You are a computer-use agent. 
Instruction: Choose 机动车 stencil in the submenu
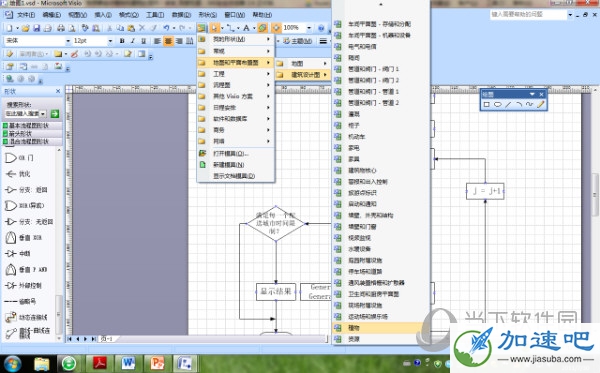381,136
